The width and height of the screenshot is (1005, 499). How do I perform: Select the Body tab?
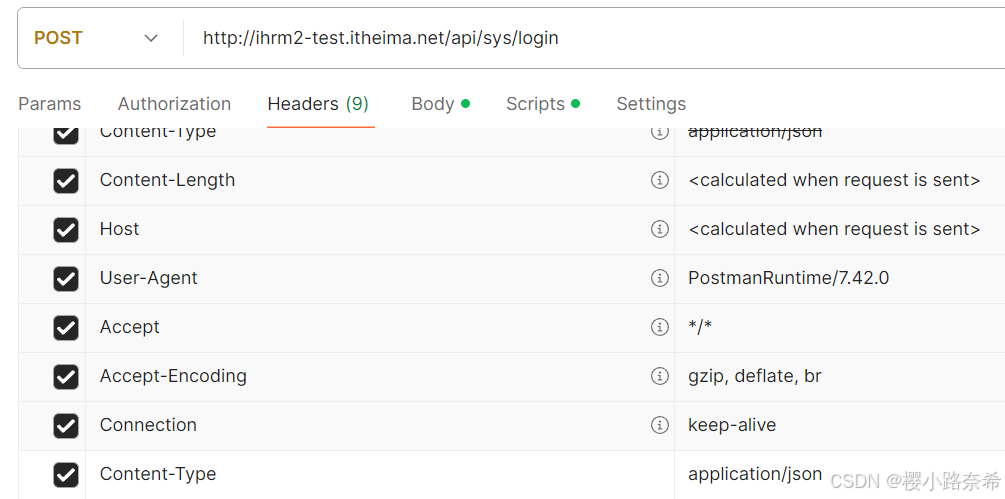[x=433, y=104]
